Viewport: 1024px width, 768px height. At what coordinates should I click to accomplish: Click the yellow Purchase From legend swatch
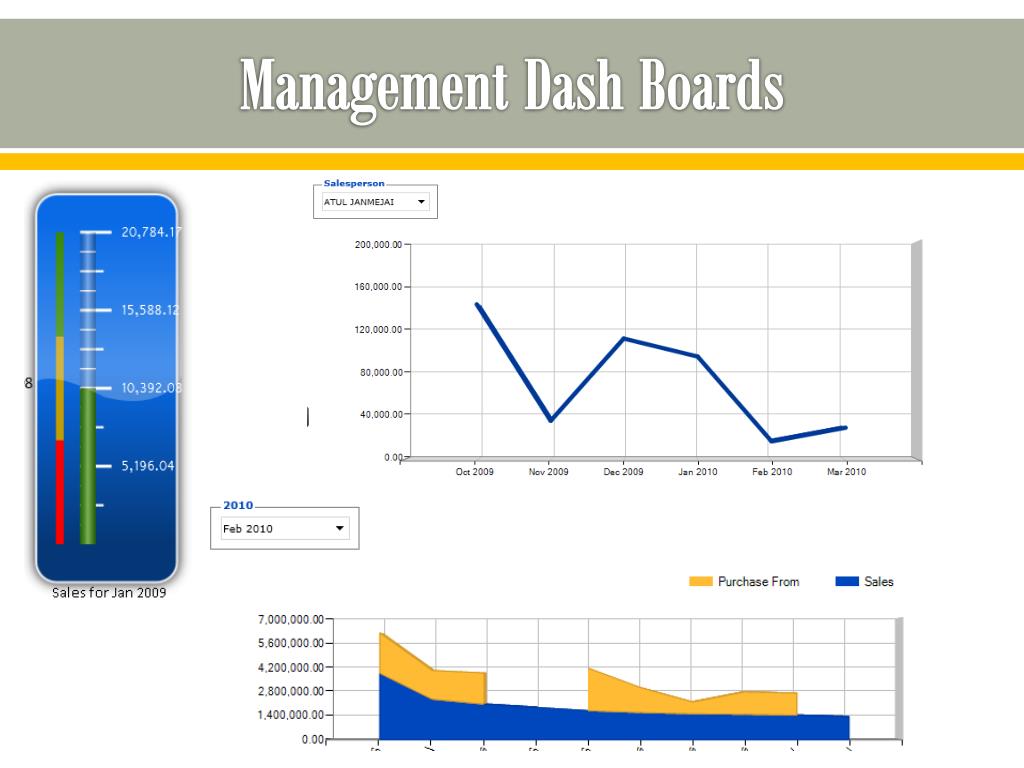point(701,581)
